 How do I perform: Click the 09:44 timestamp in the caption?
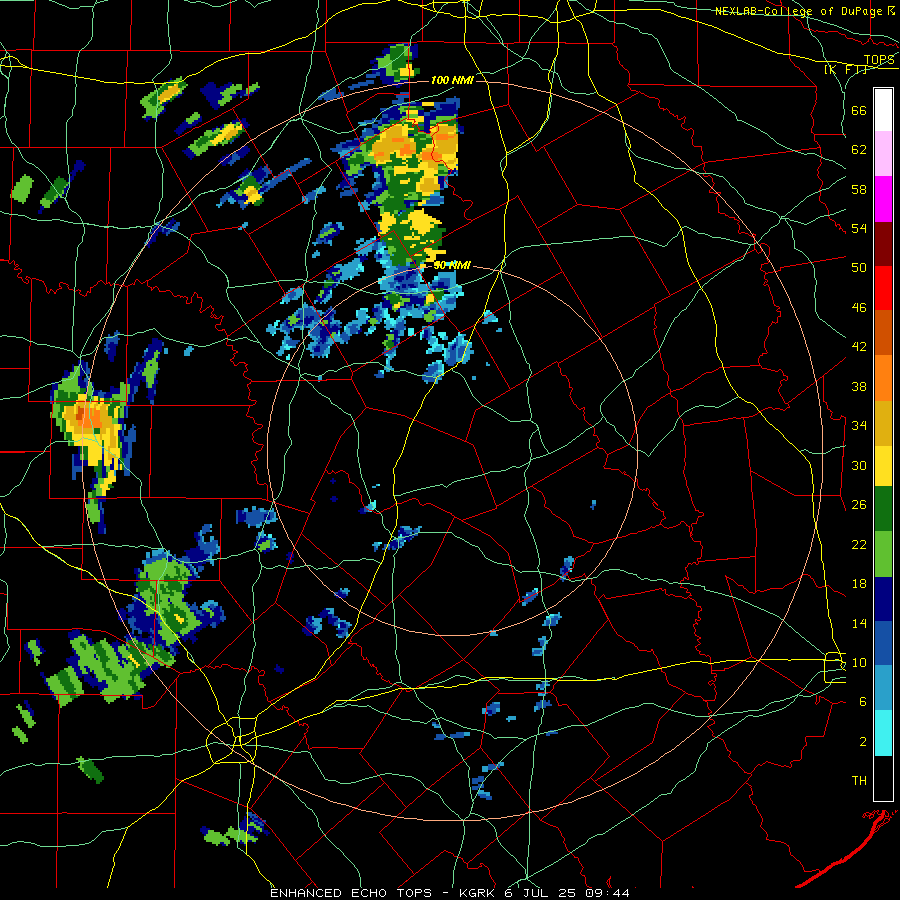coord(607,893)
